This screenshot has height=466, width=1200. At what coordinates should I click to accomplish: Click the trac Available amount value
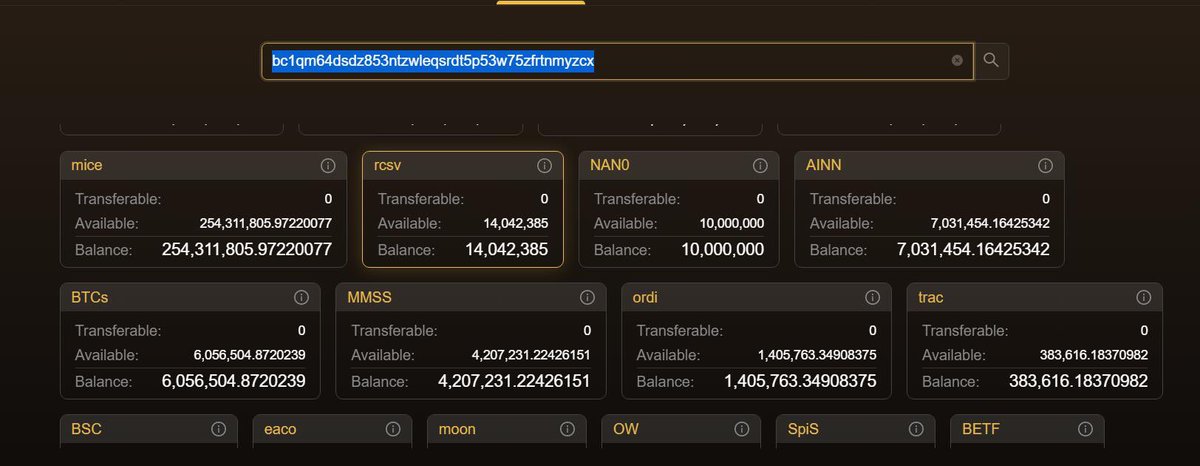(x=1094, y=355)
